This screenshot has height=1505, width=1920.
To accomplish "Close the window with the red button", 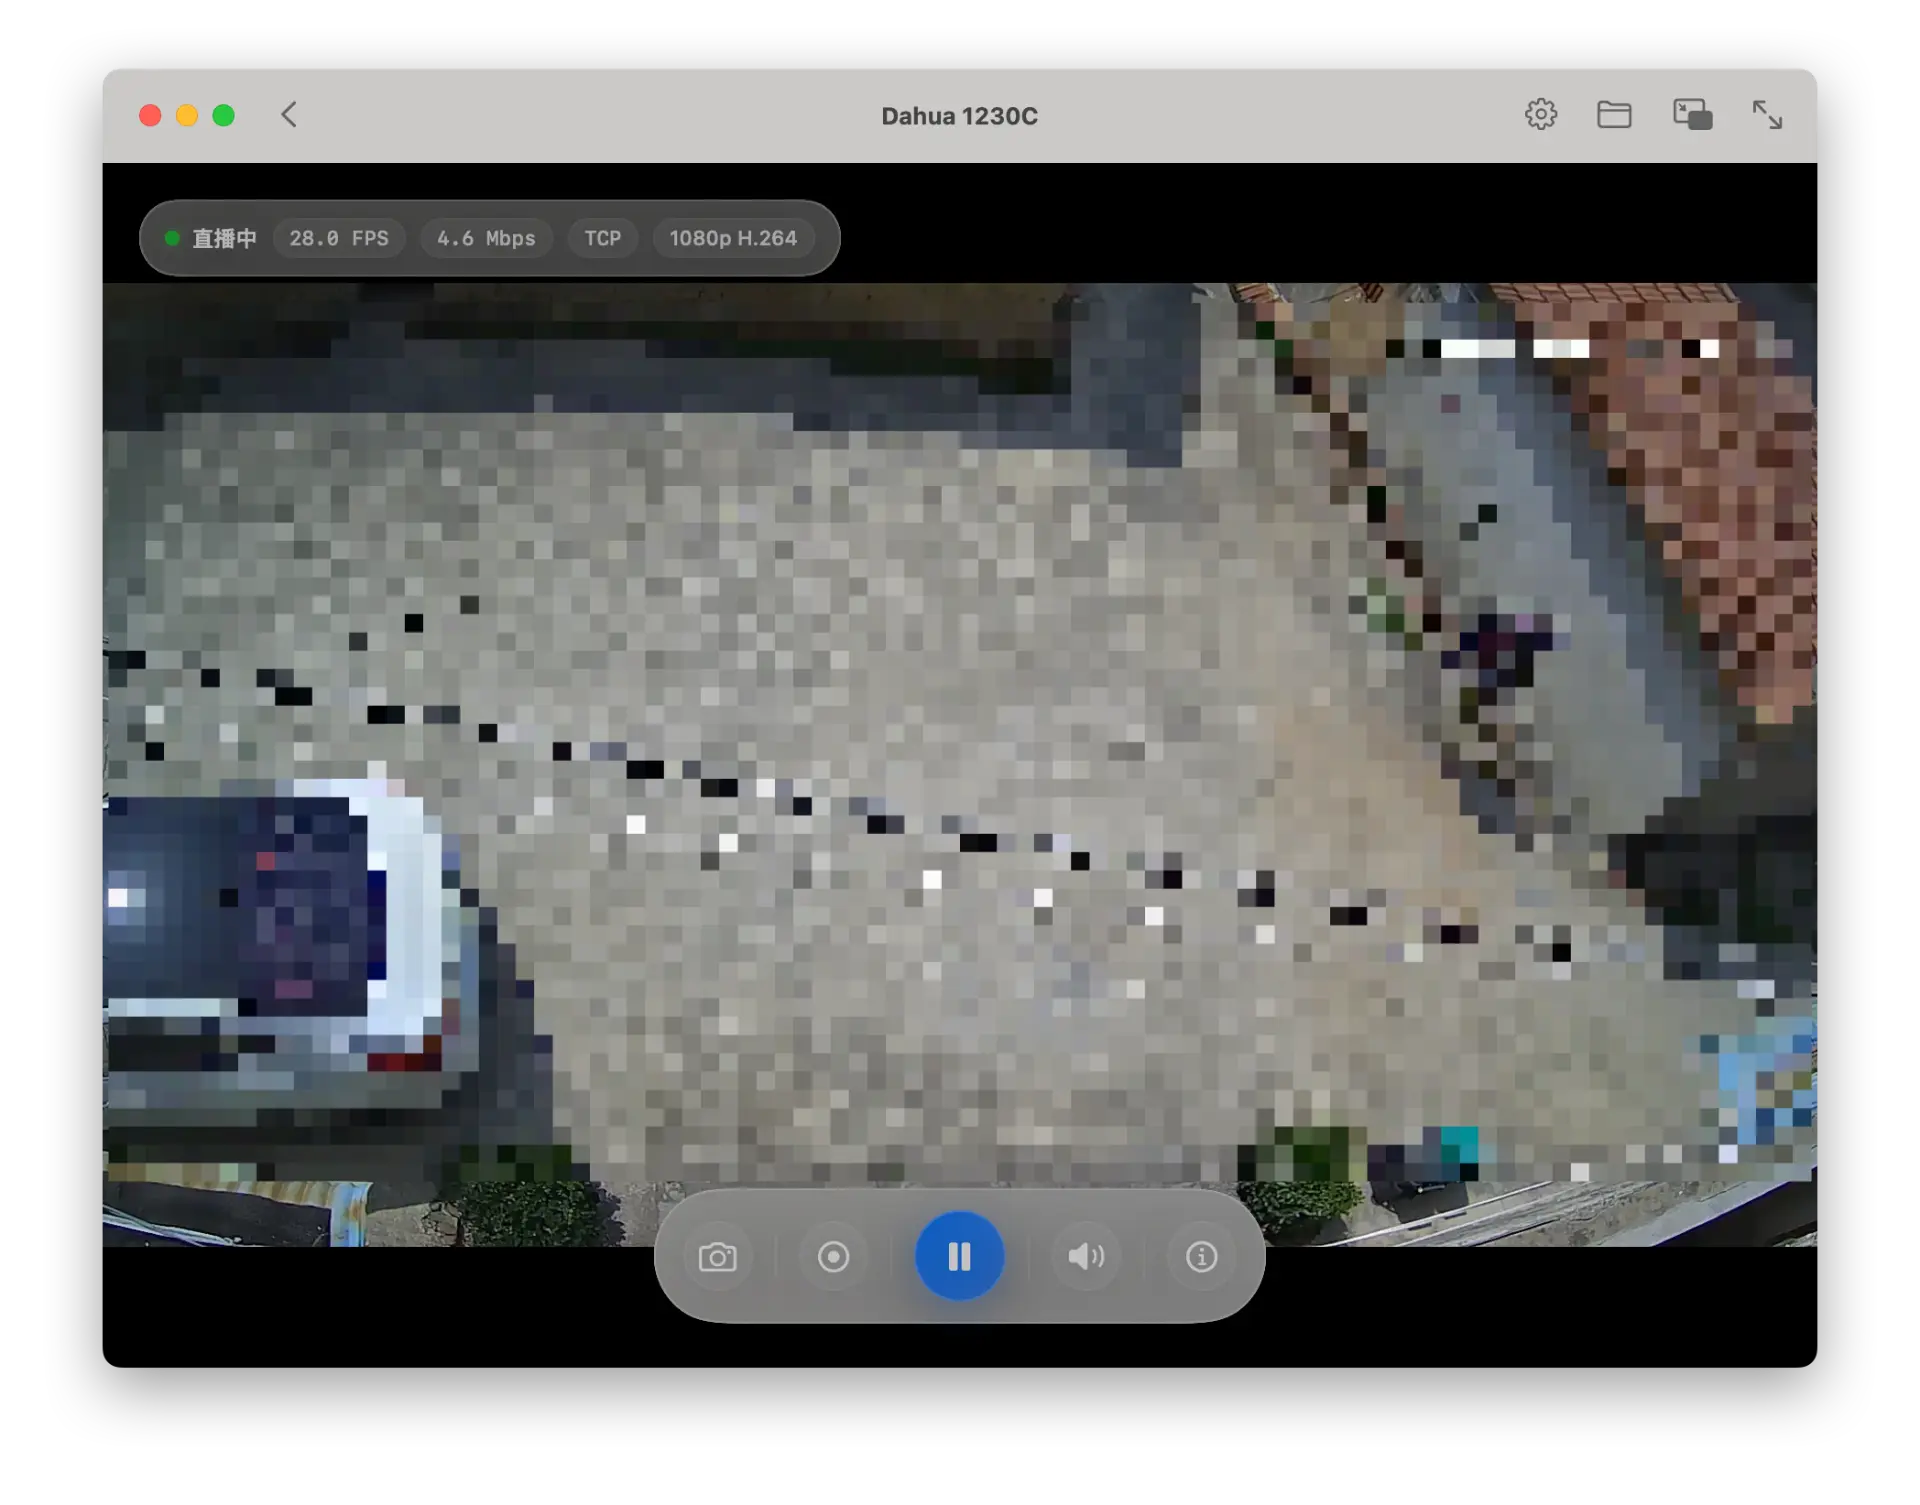I will click(x=150, y=116).
